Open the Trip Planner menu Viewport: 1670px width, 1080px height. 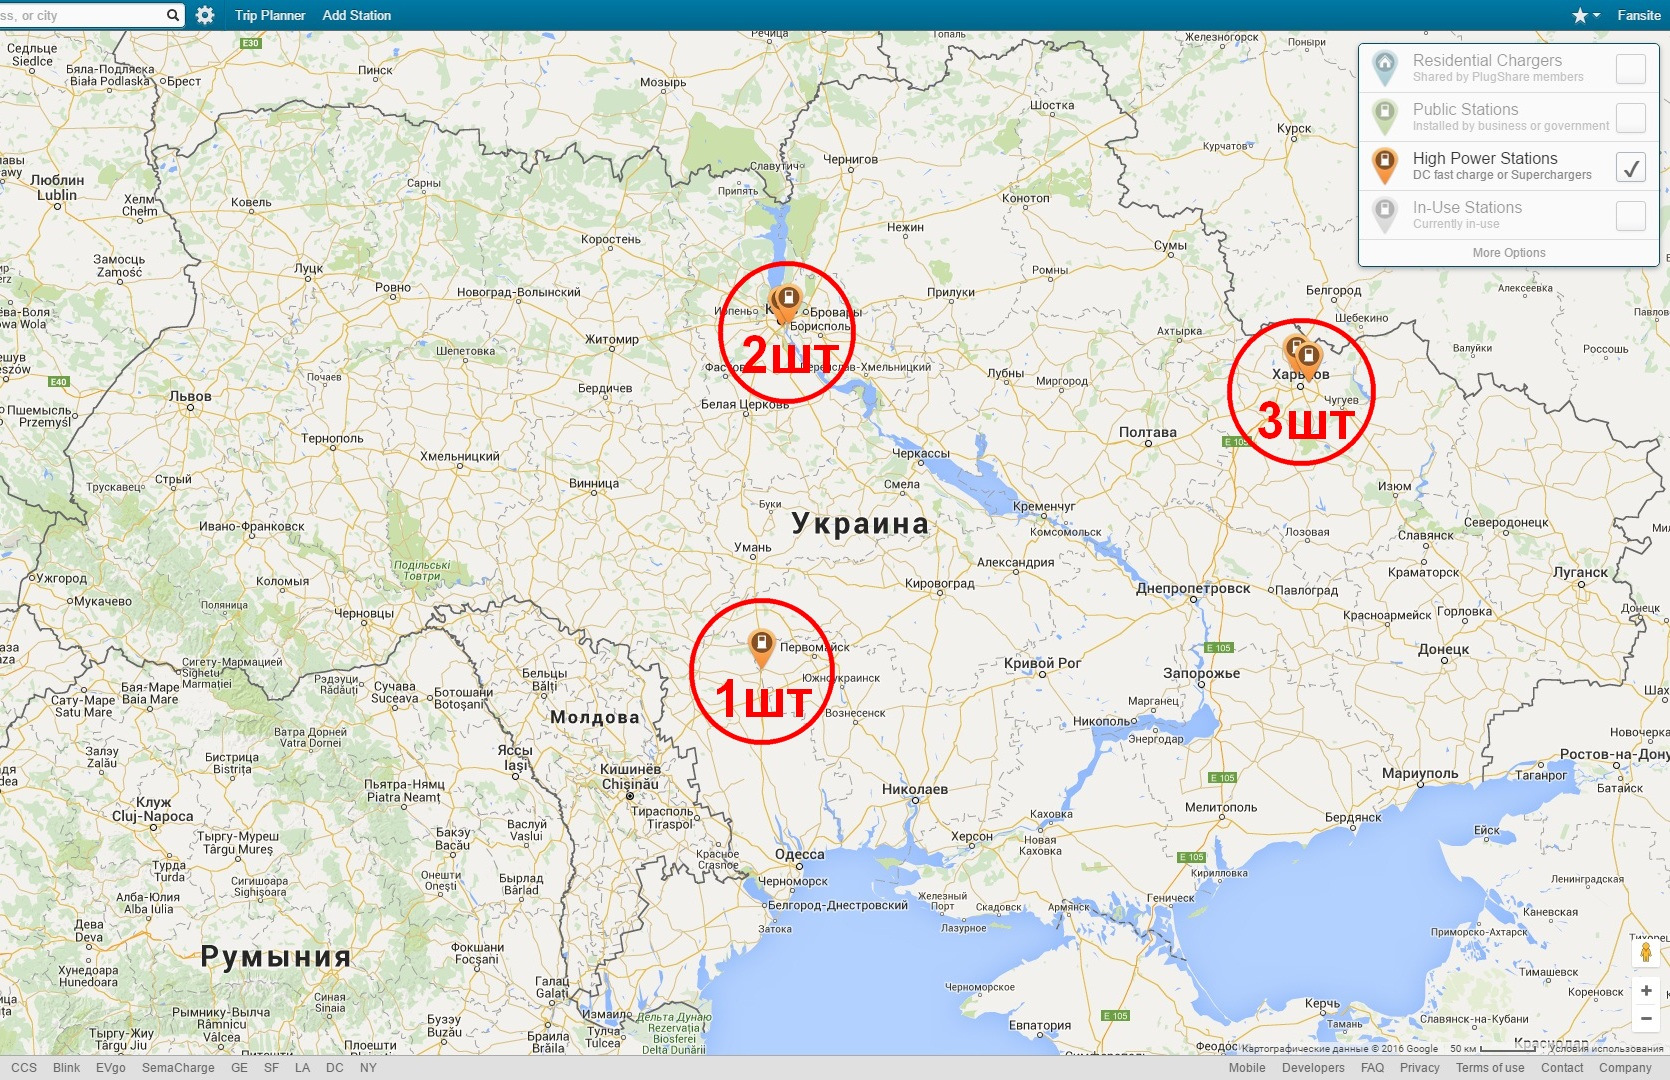pos(270,15)
